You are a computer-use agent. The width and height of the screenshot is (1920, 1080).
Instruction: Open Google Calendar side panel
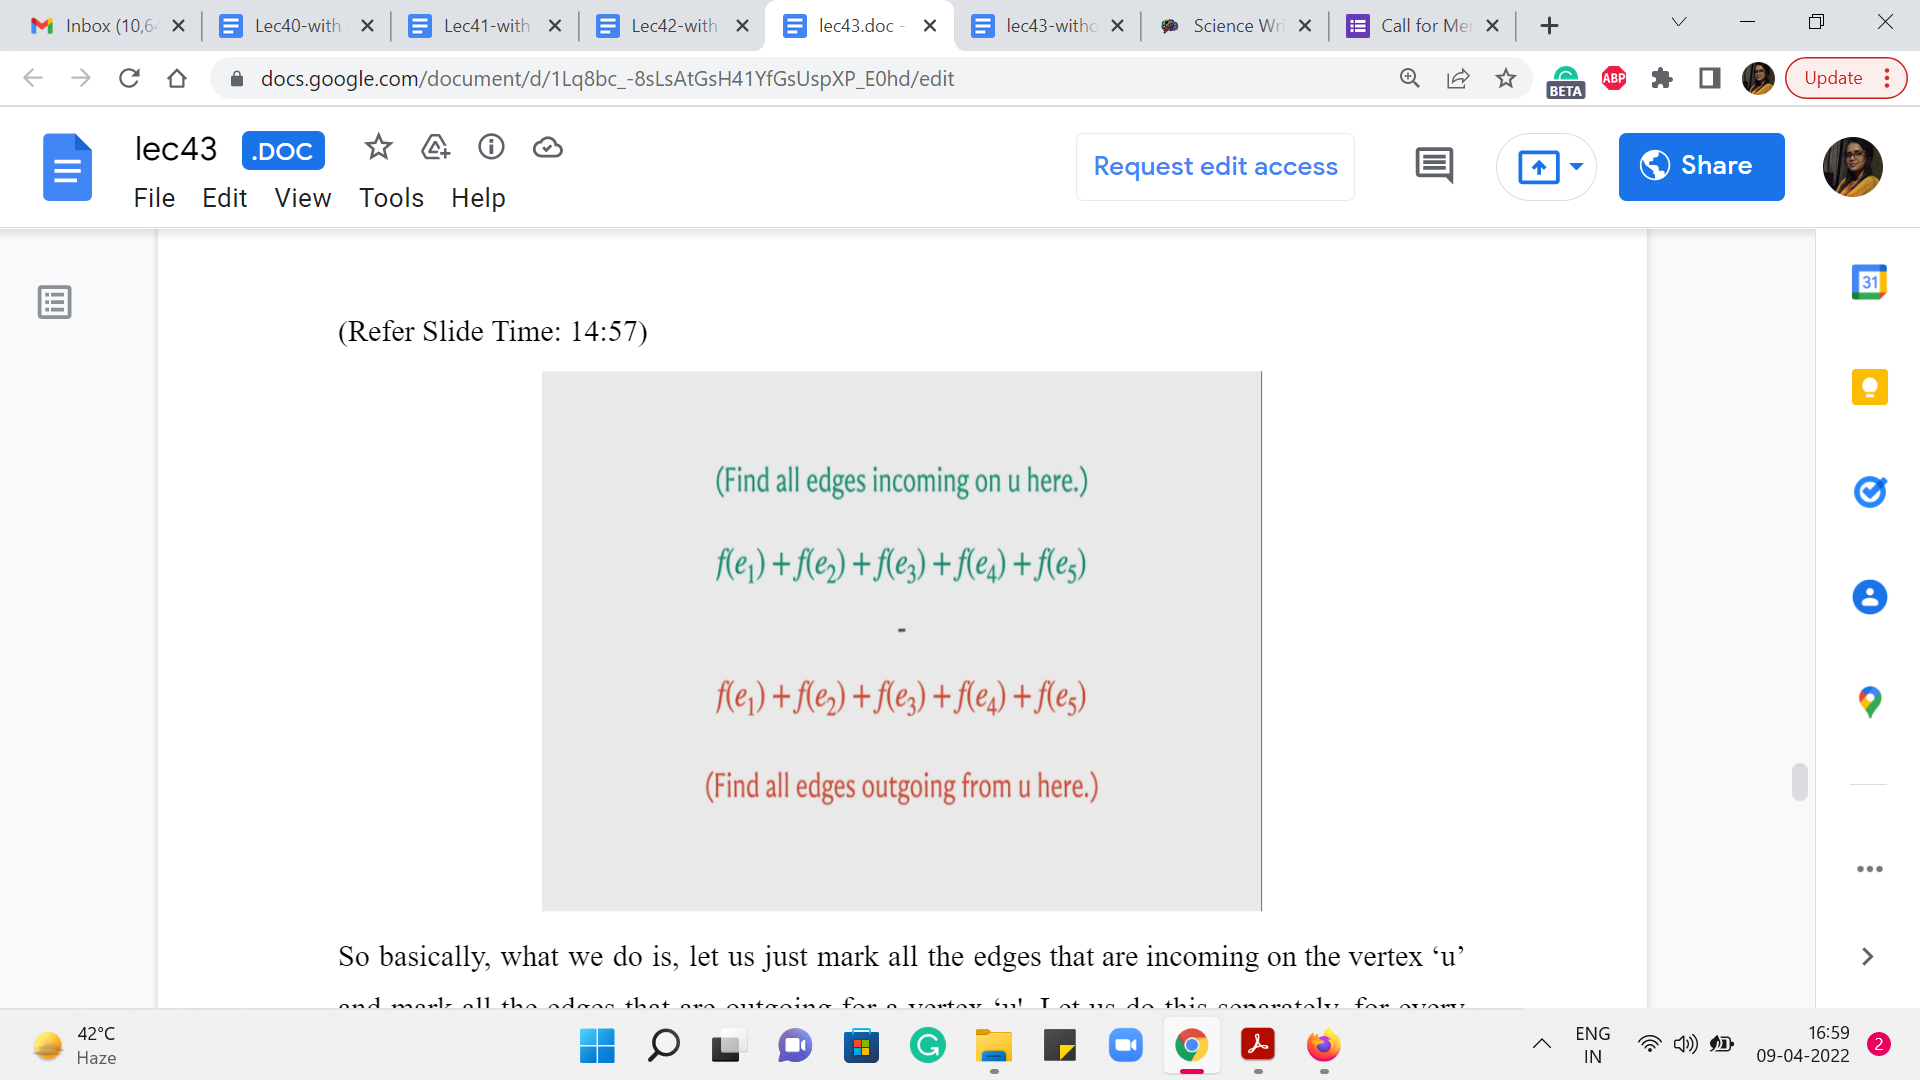pos(1869,283)
